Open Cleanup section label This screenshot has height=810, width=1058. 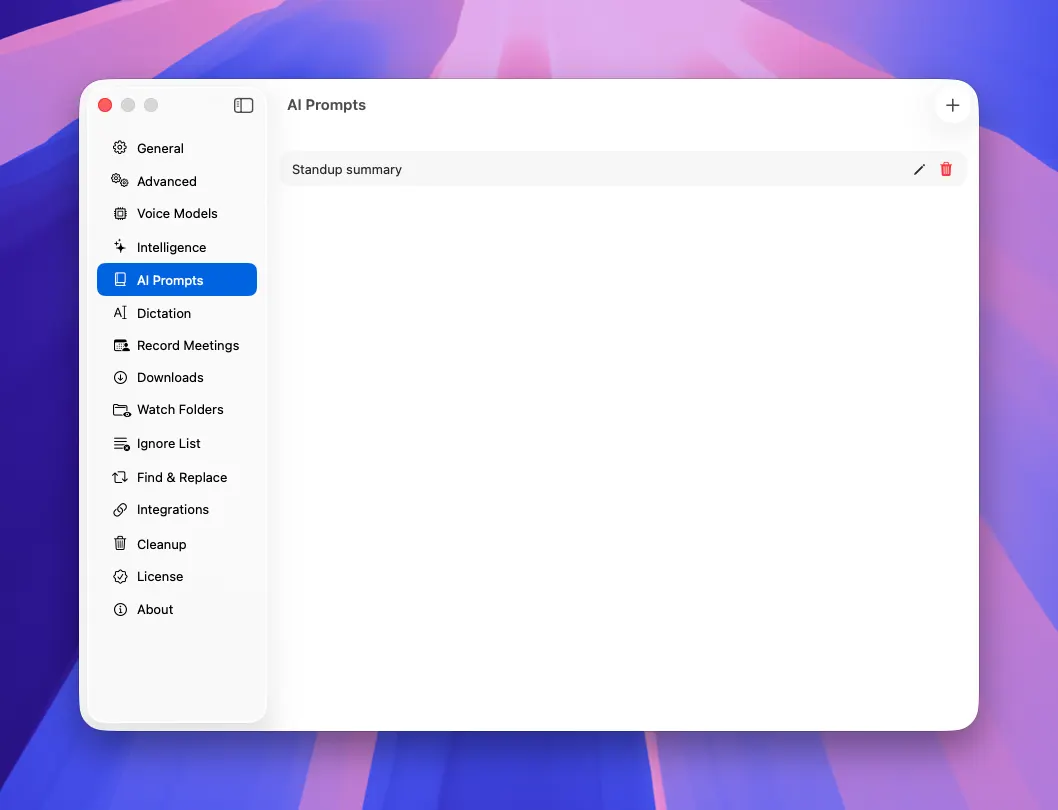(x=161, y=544)
